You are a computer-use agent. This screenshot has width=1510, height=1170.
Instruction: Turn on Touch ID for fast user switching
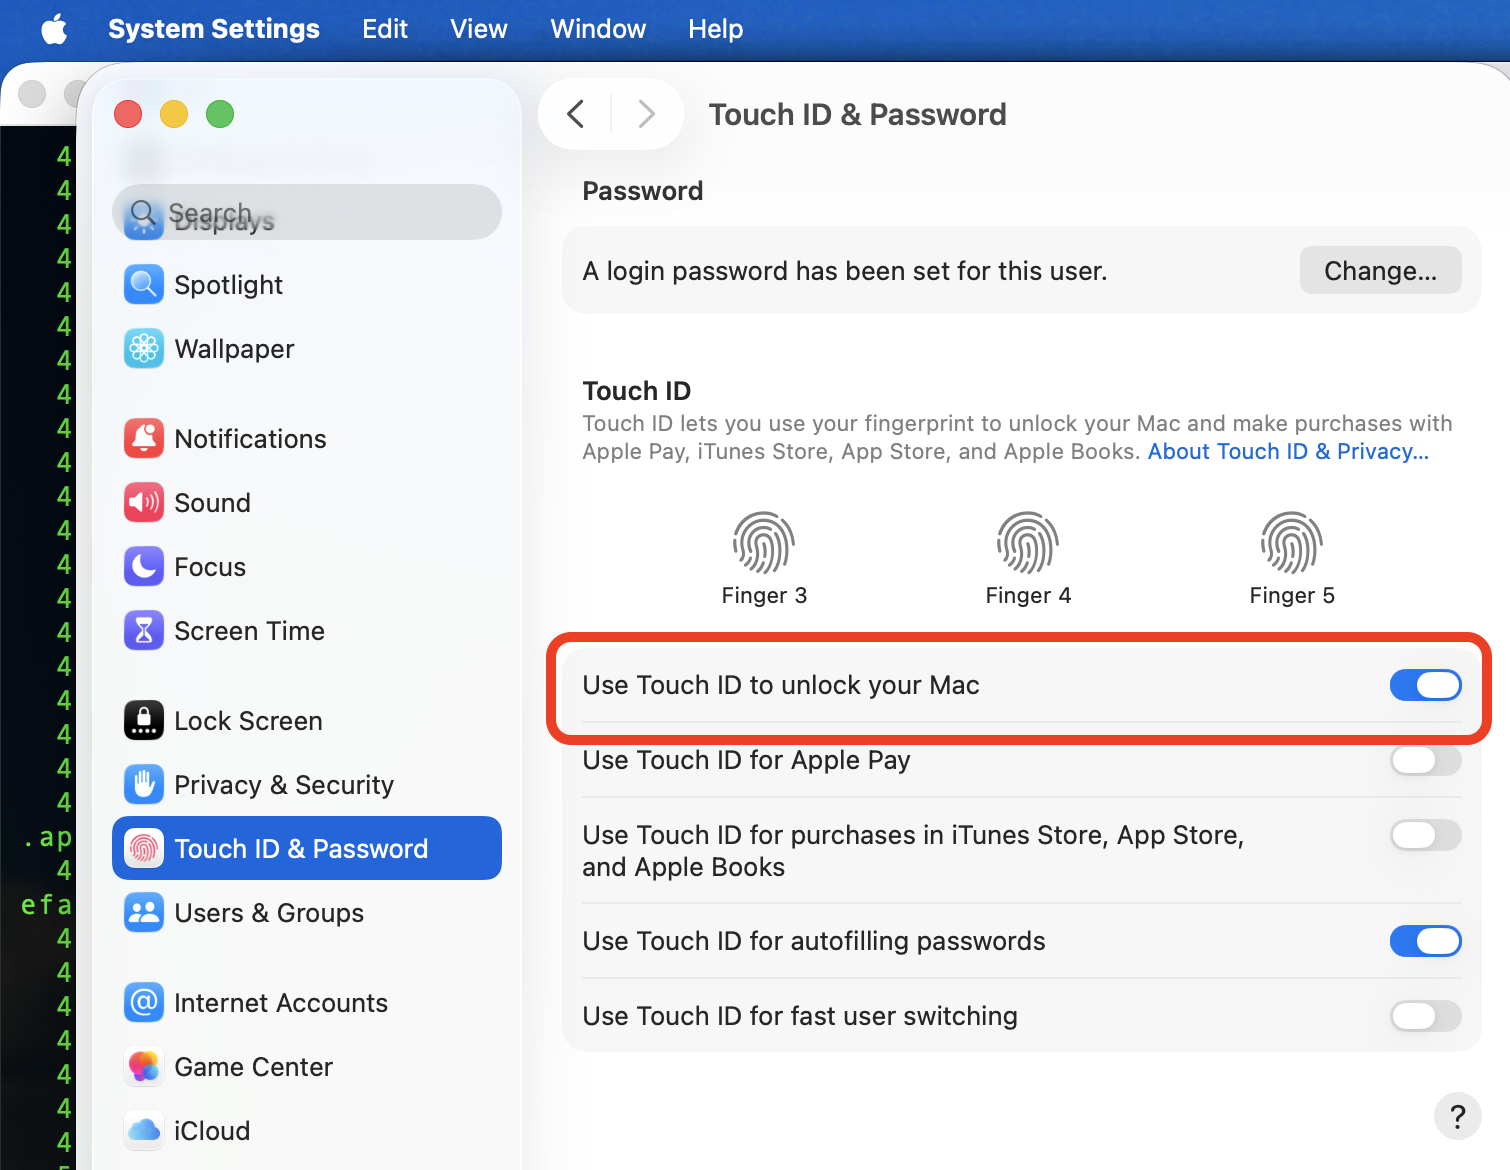coord(1425,1016)
